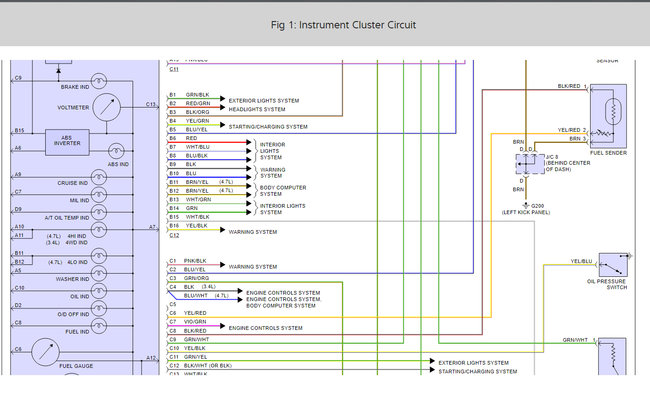Select the ABS INVERTER box
The image size is (650, 393).
point(67,142)
